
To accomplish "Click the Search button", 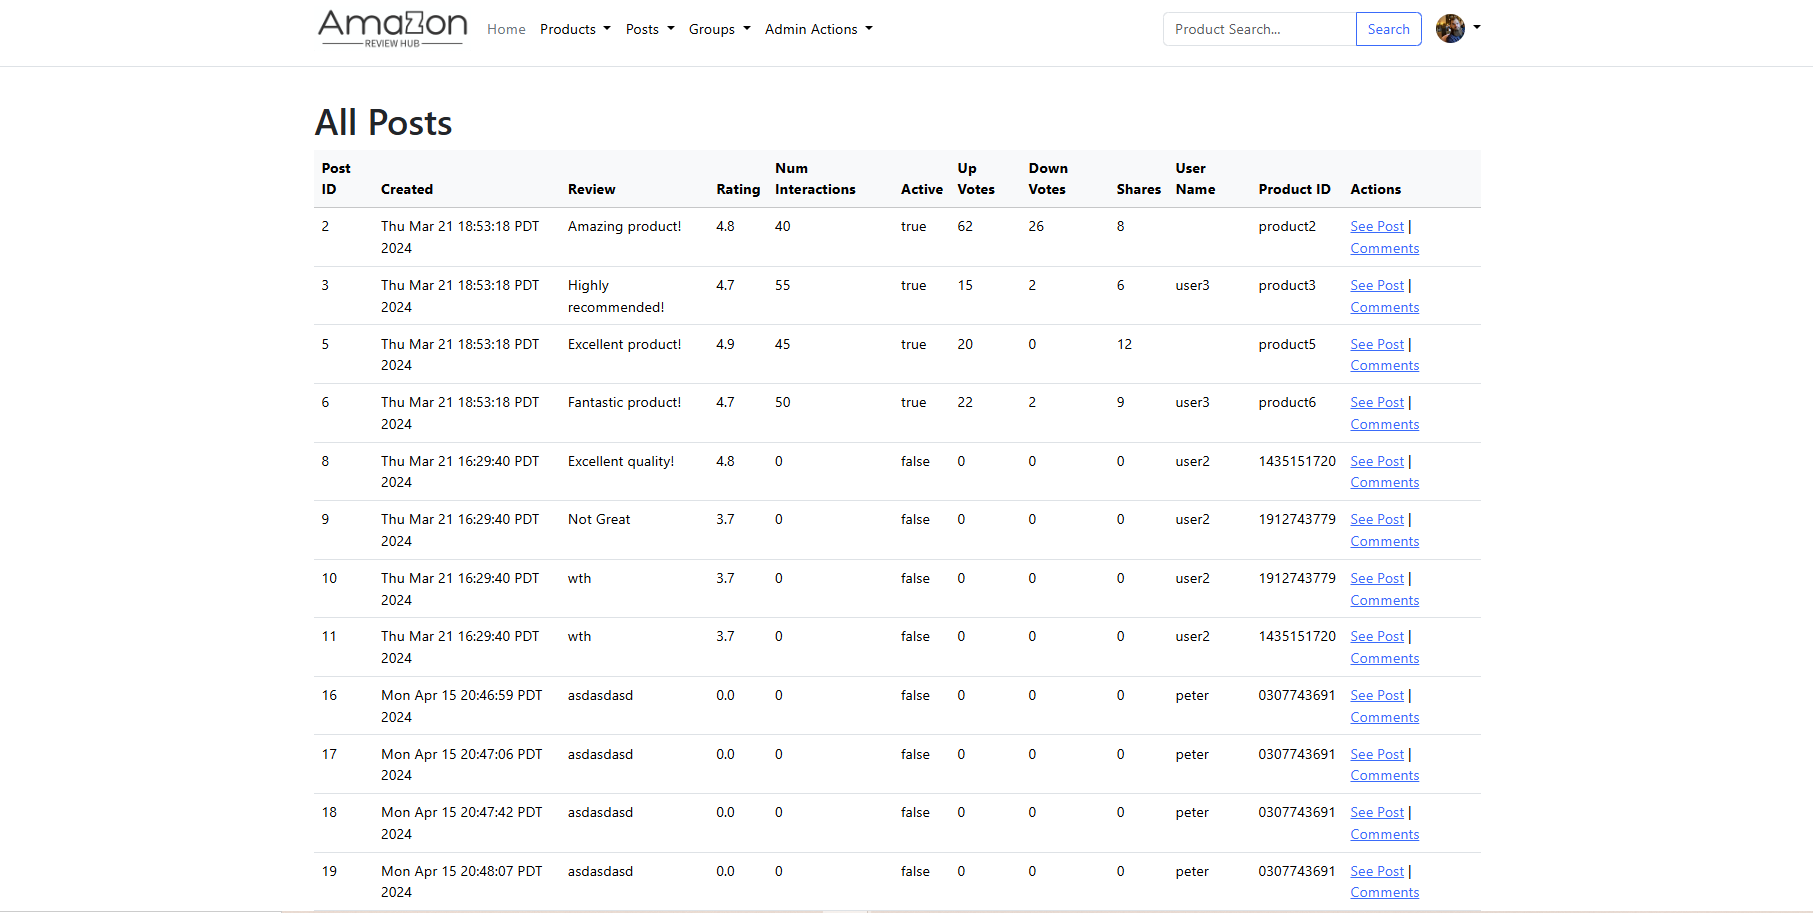I will pos(1389,29).
